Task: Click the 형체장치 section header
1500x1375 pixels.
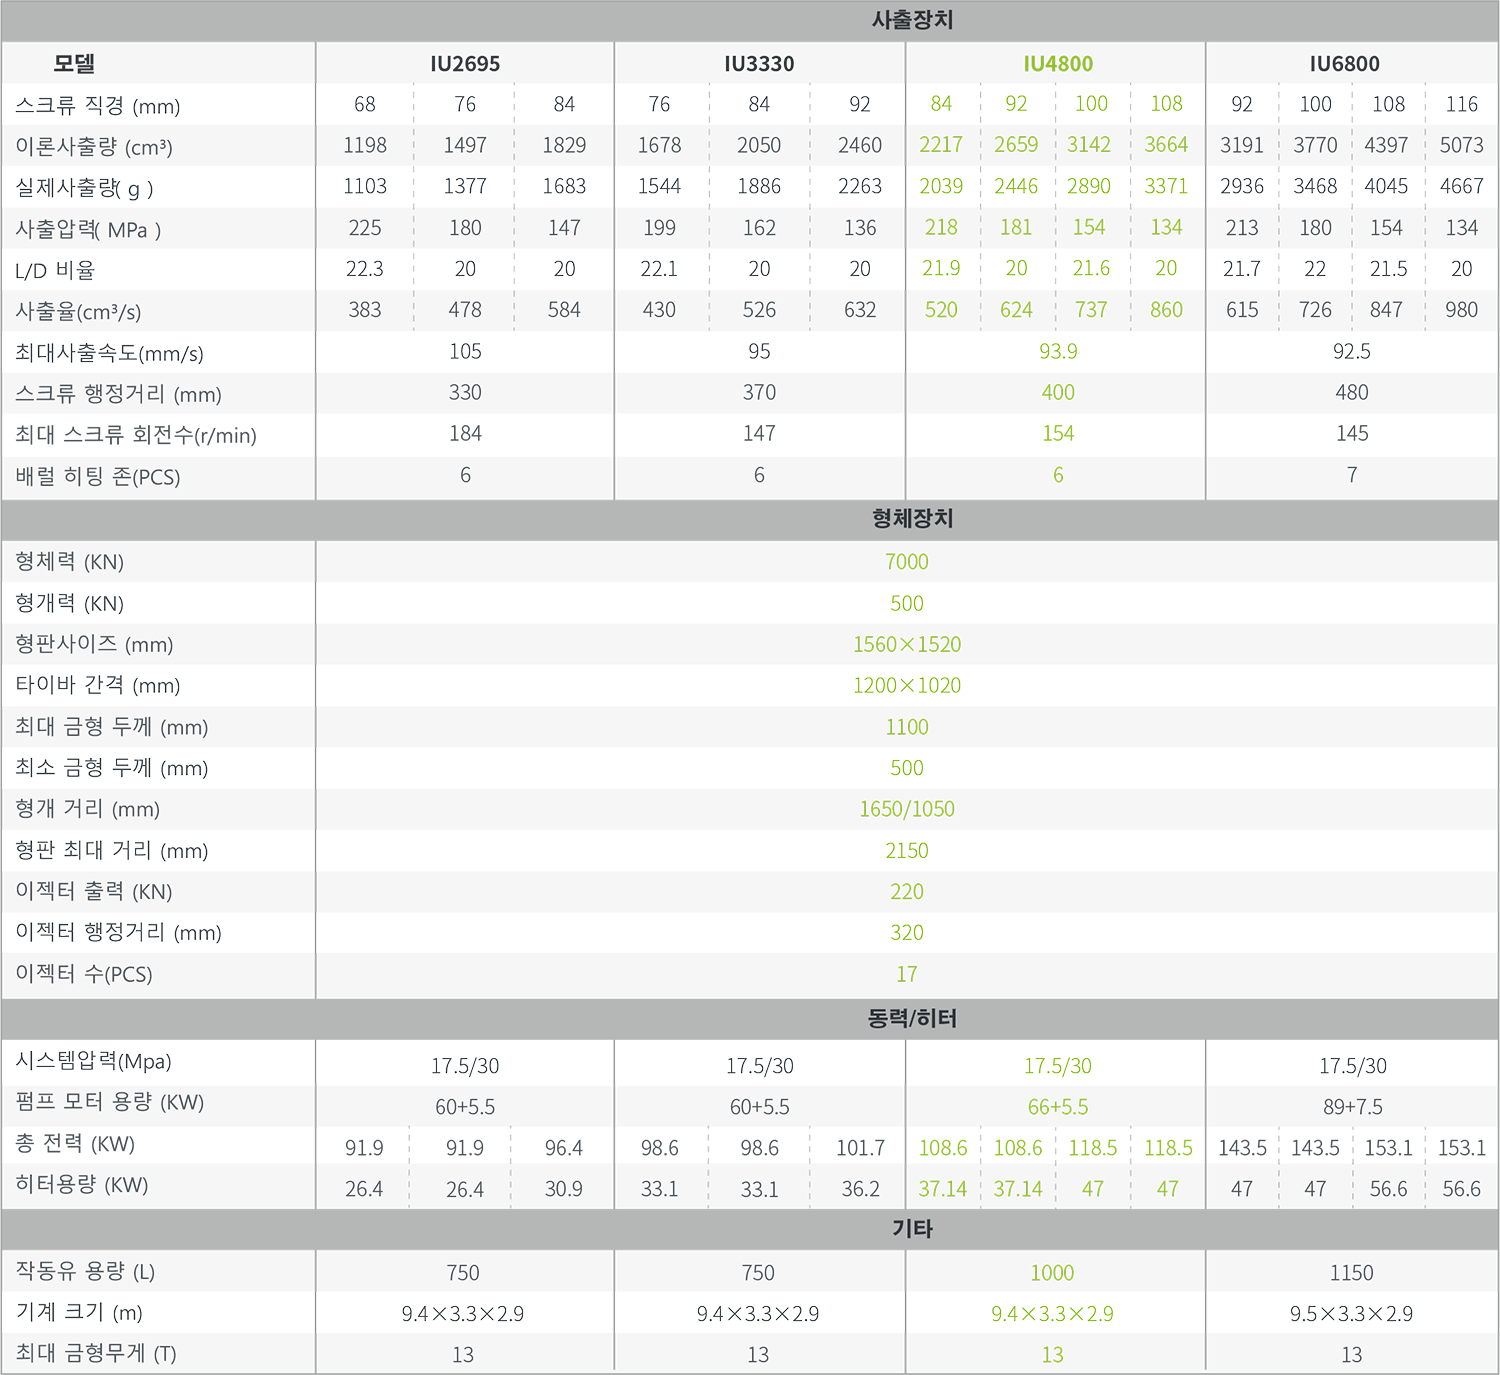Action: [912, 518]
